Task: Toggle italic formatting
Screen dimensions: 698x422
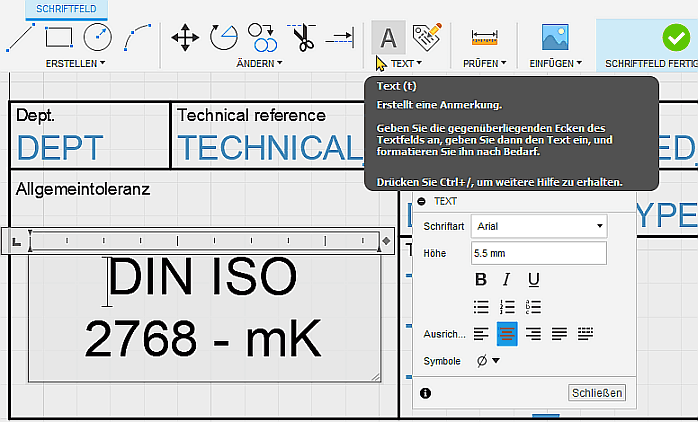Action: point(507,279)
